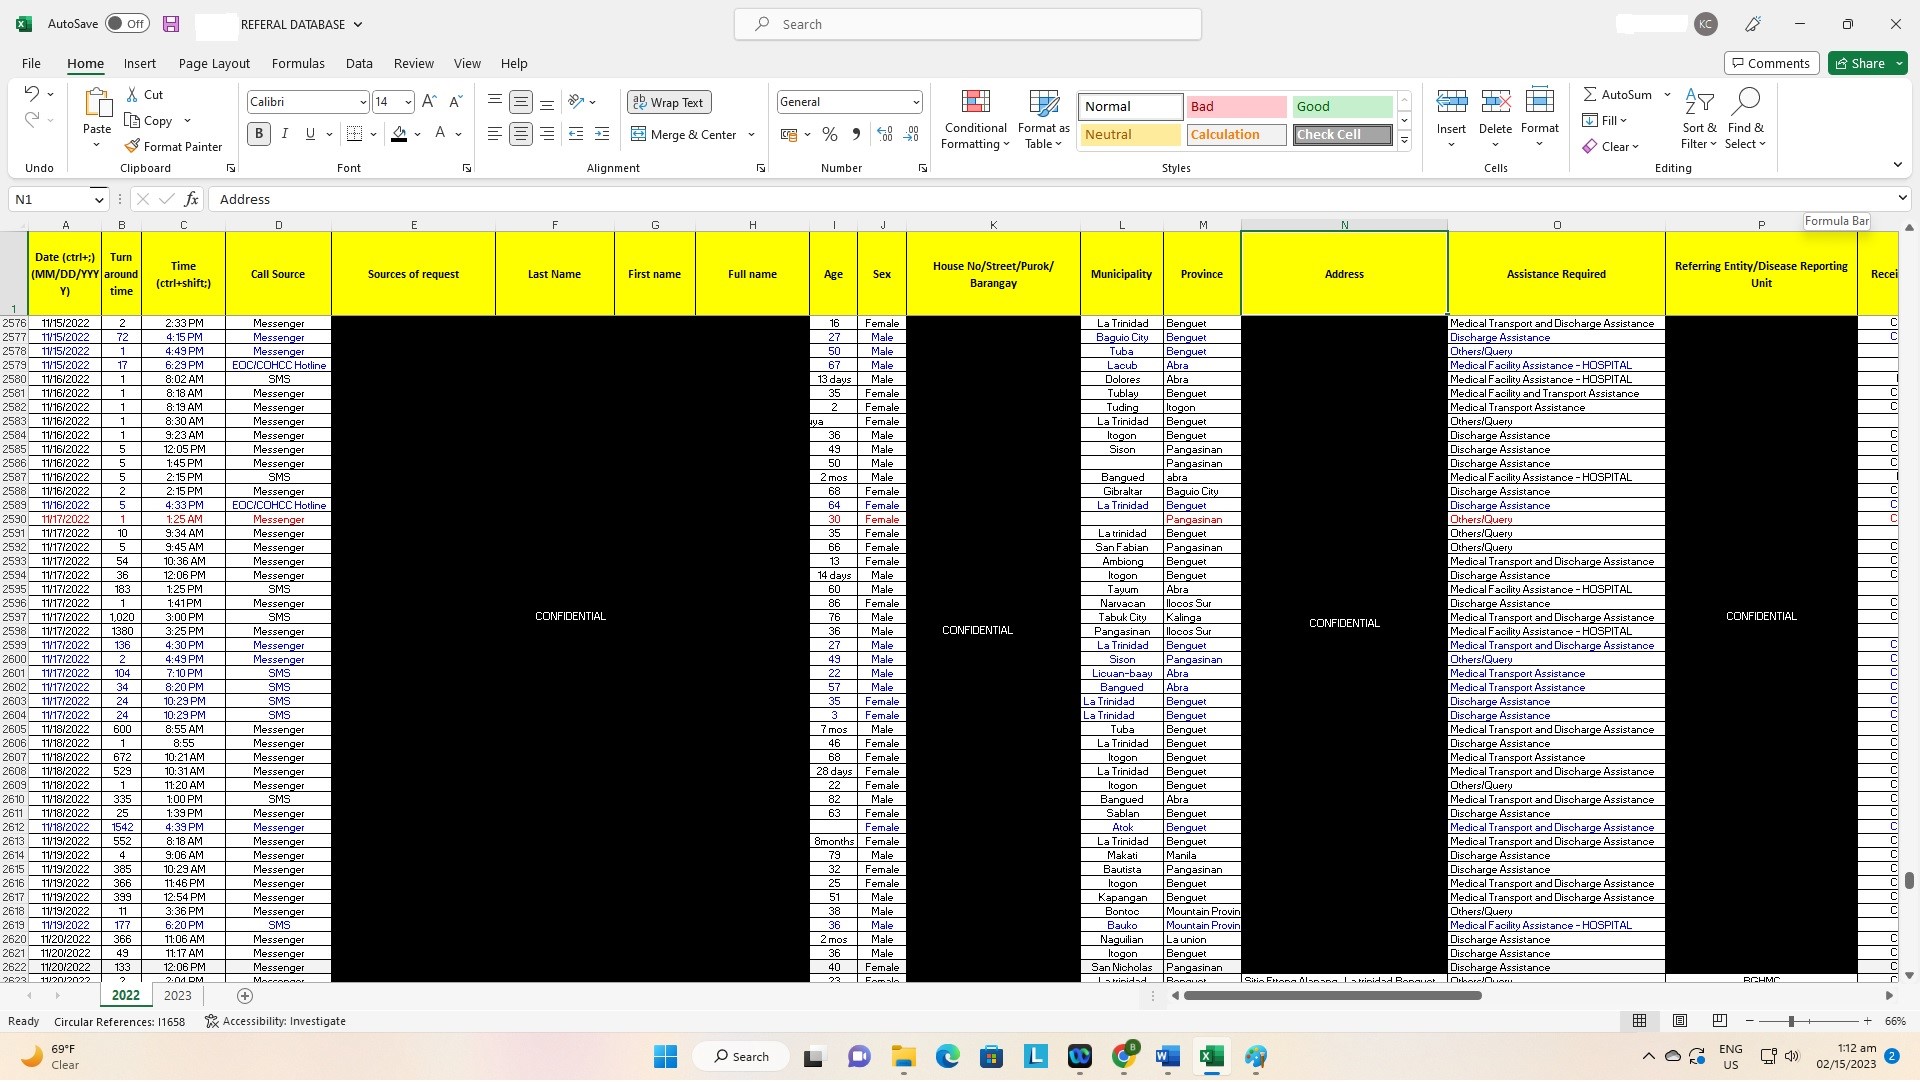This screenshot has height=1082, width=1920.
Task: Open the Page Layout ribbon tab
Action: point(214,64)
